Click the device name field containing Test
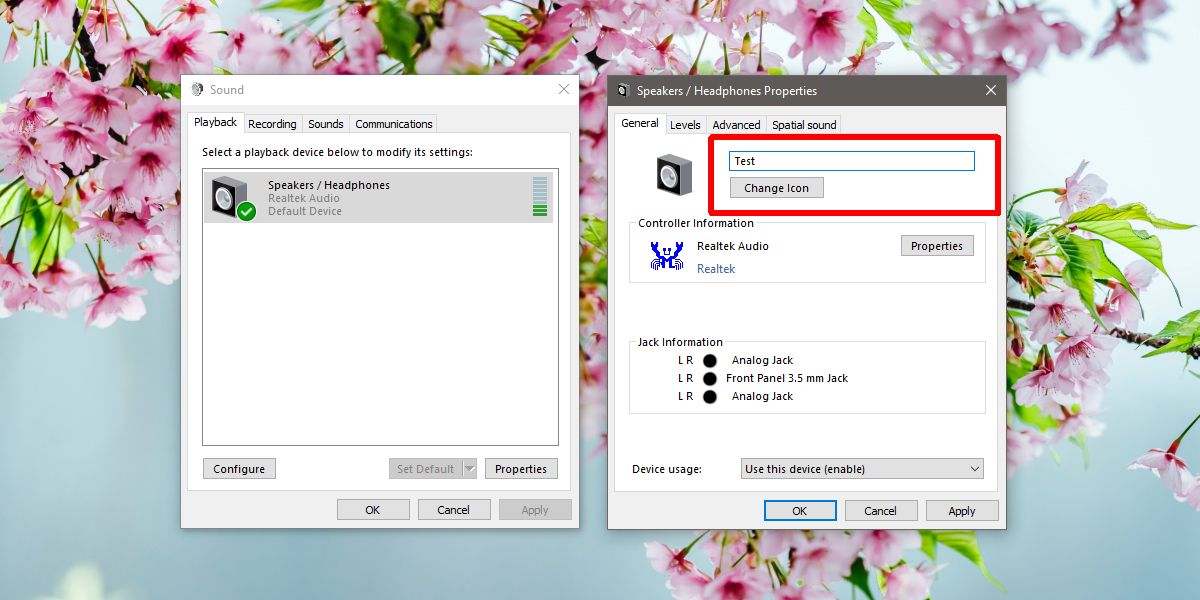1200x600 pixels. pos(852,161)
